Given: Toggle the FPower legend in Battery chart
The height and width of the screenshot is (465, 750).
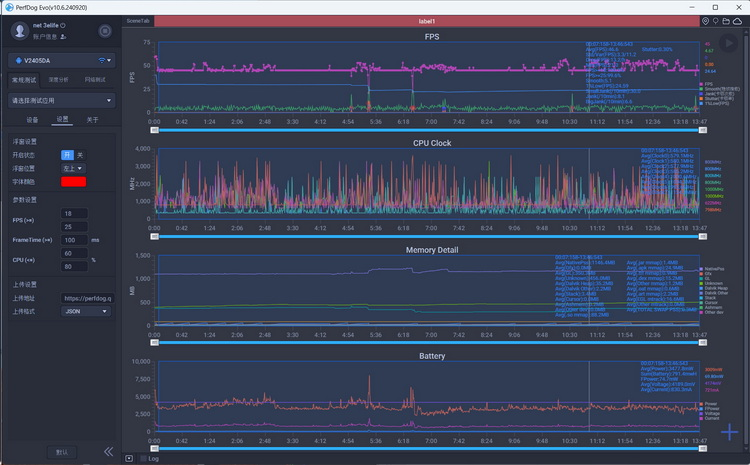Looking at the screenshot, I should [709, 409].
